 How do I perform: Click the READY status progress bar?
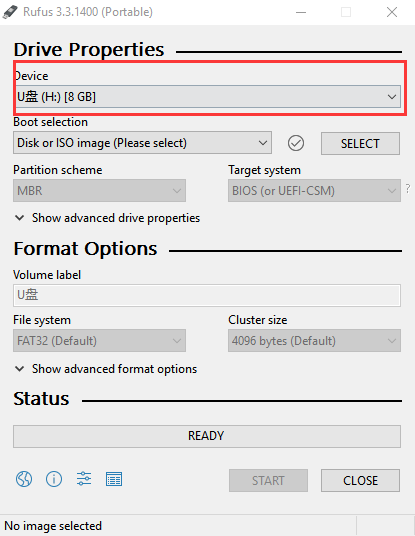click(207, 436)
